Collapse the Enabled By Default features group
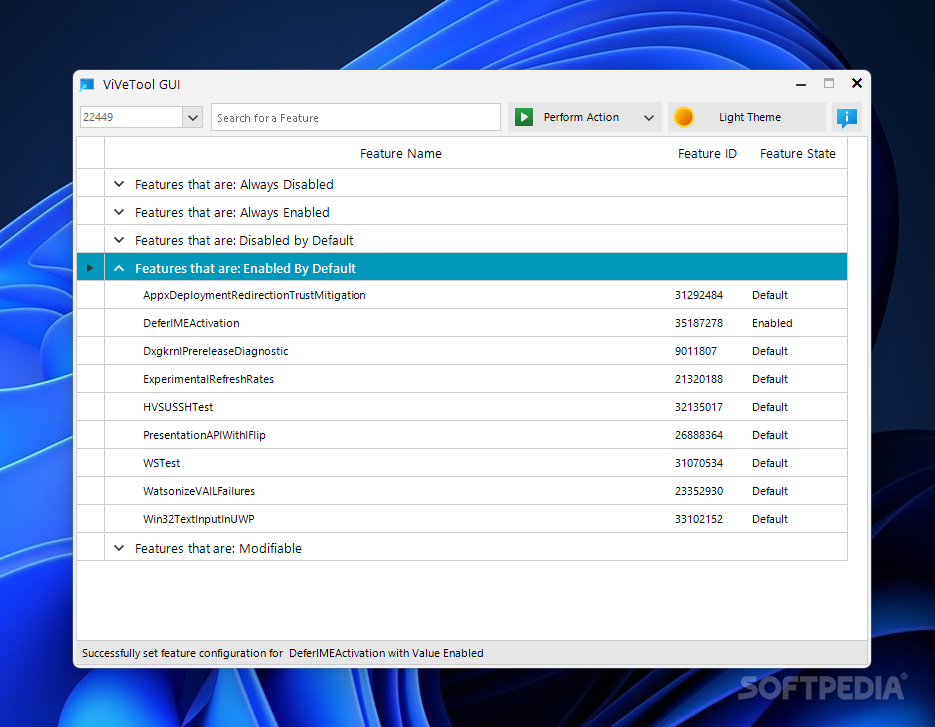The height and width of the screenshot is (727, 935). point(119,268)
